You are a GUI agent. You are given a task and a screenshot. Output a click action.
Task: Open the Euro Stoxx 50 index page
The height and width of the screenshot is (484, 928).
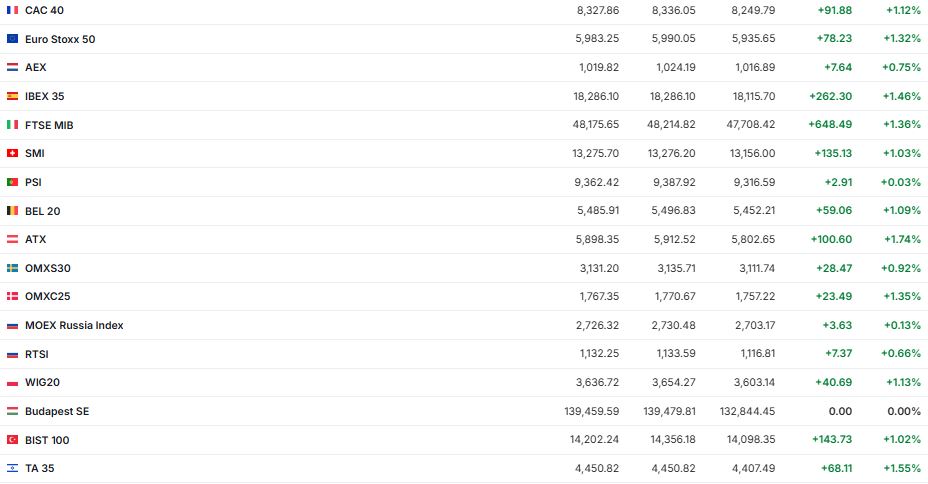(60, 39)
